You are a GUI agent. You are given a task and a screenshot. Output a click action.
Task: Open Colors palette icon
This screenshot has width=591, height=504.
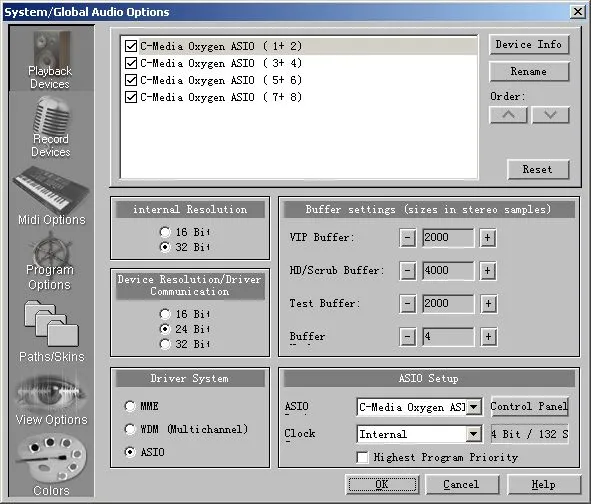pyautogui.click(x=51, y=458)
